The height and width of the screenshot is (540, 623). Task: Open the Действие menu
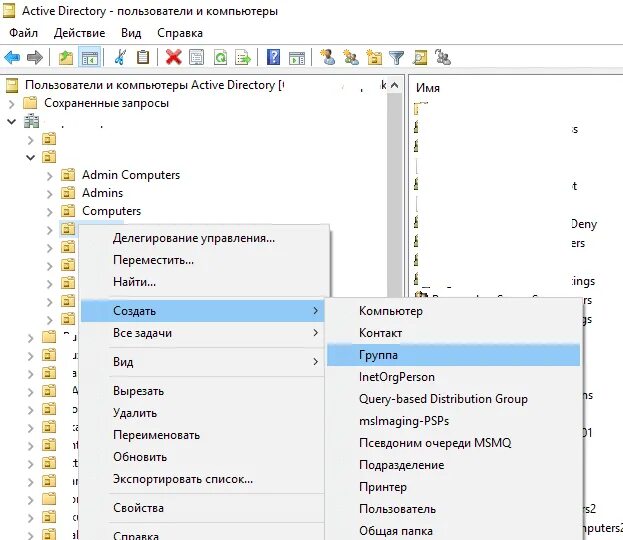tap(79, 33)
